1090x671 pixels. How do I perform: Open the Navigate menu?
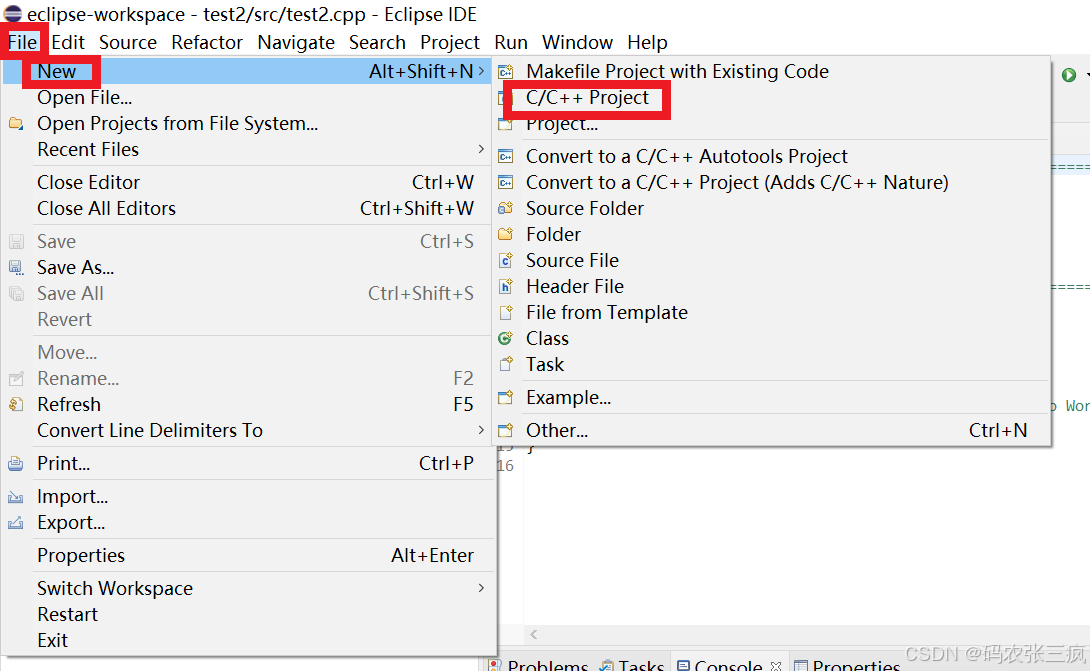click(x=296, y=42)
